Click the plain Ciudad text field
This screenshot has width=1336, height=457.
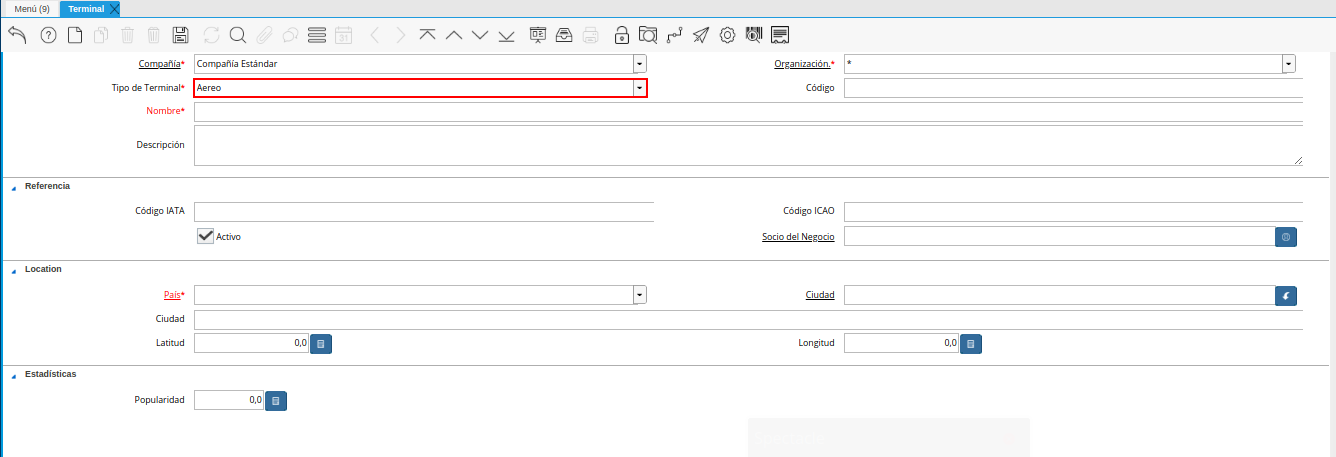748,319
